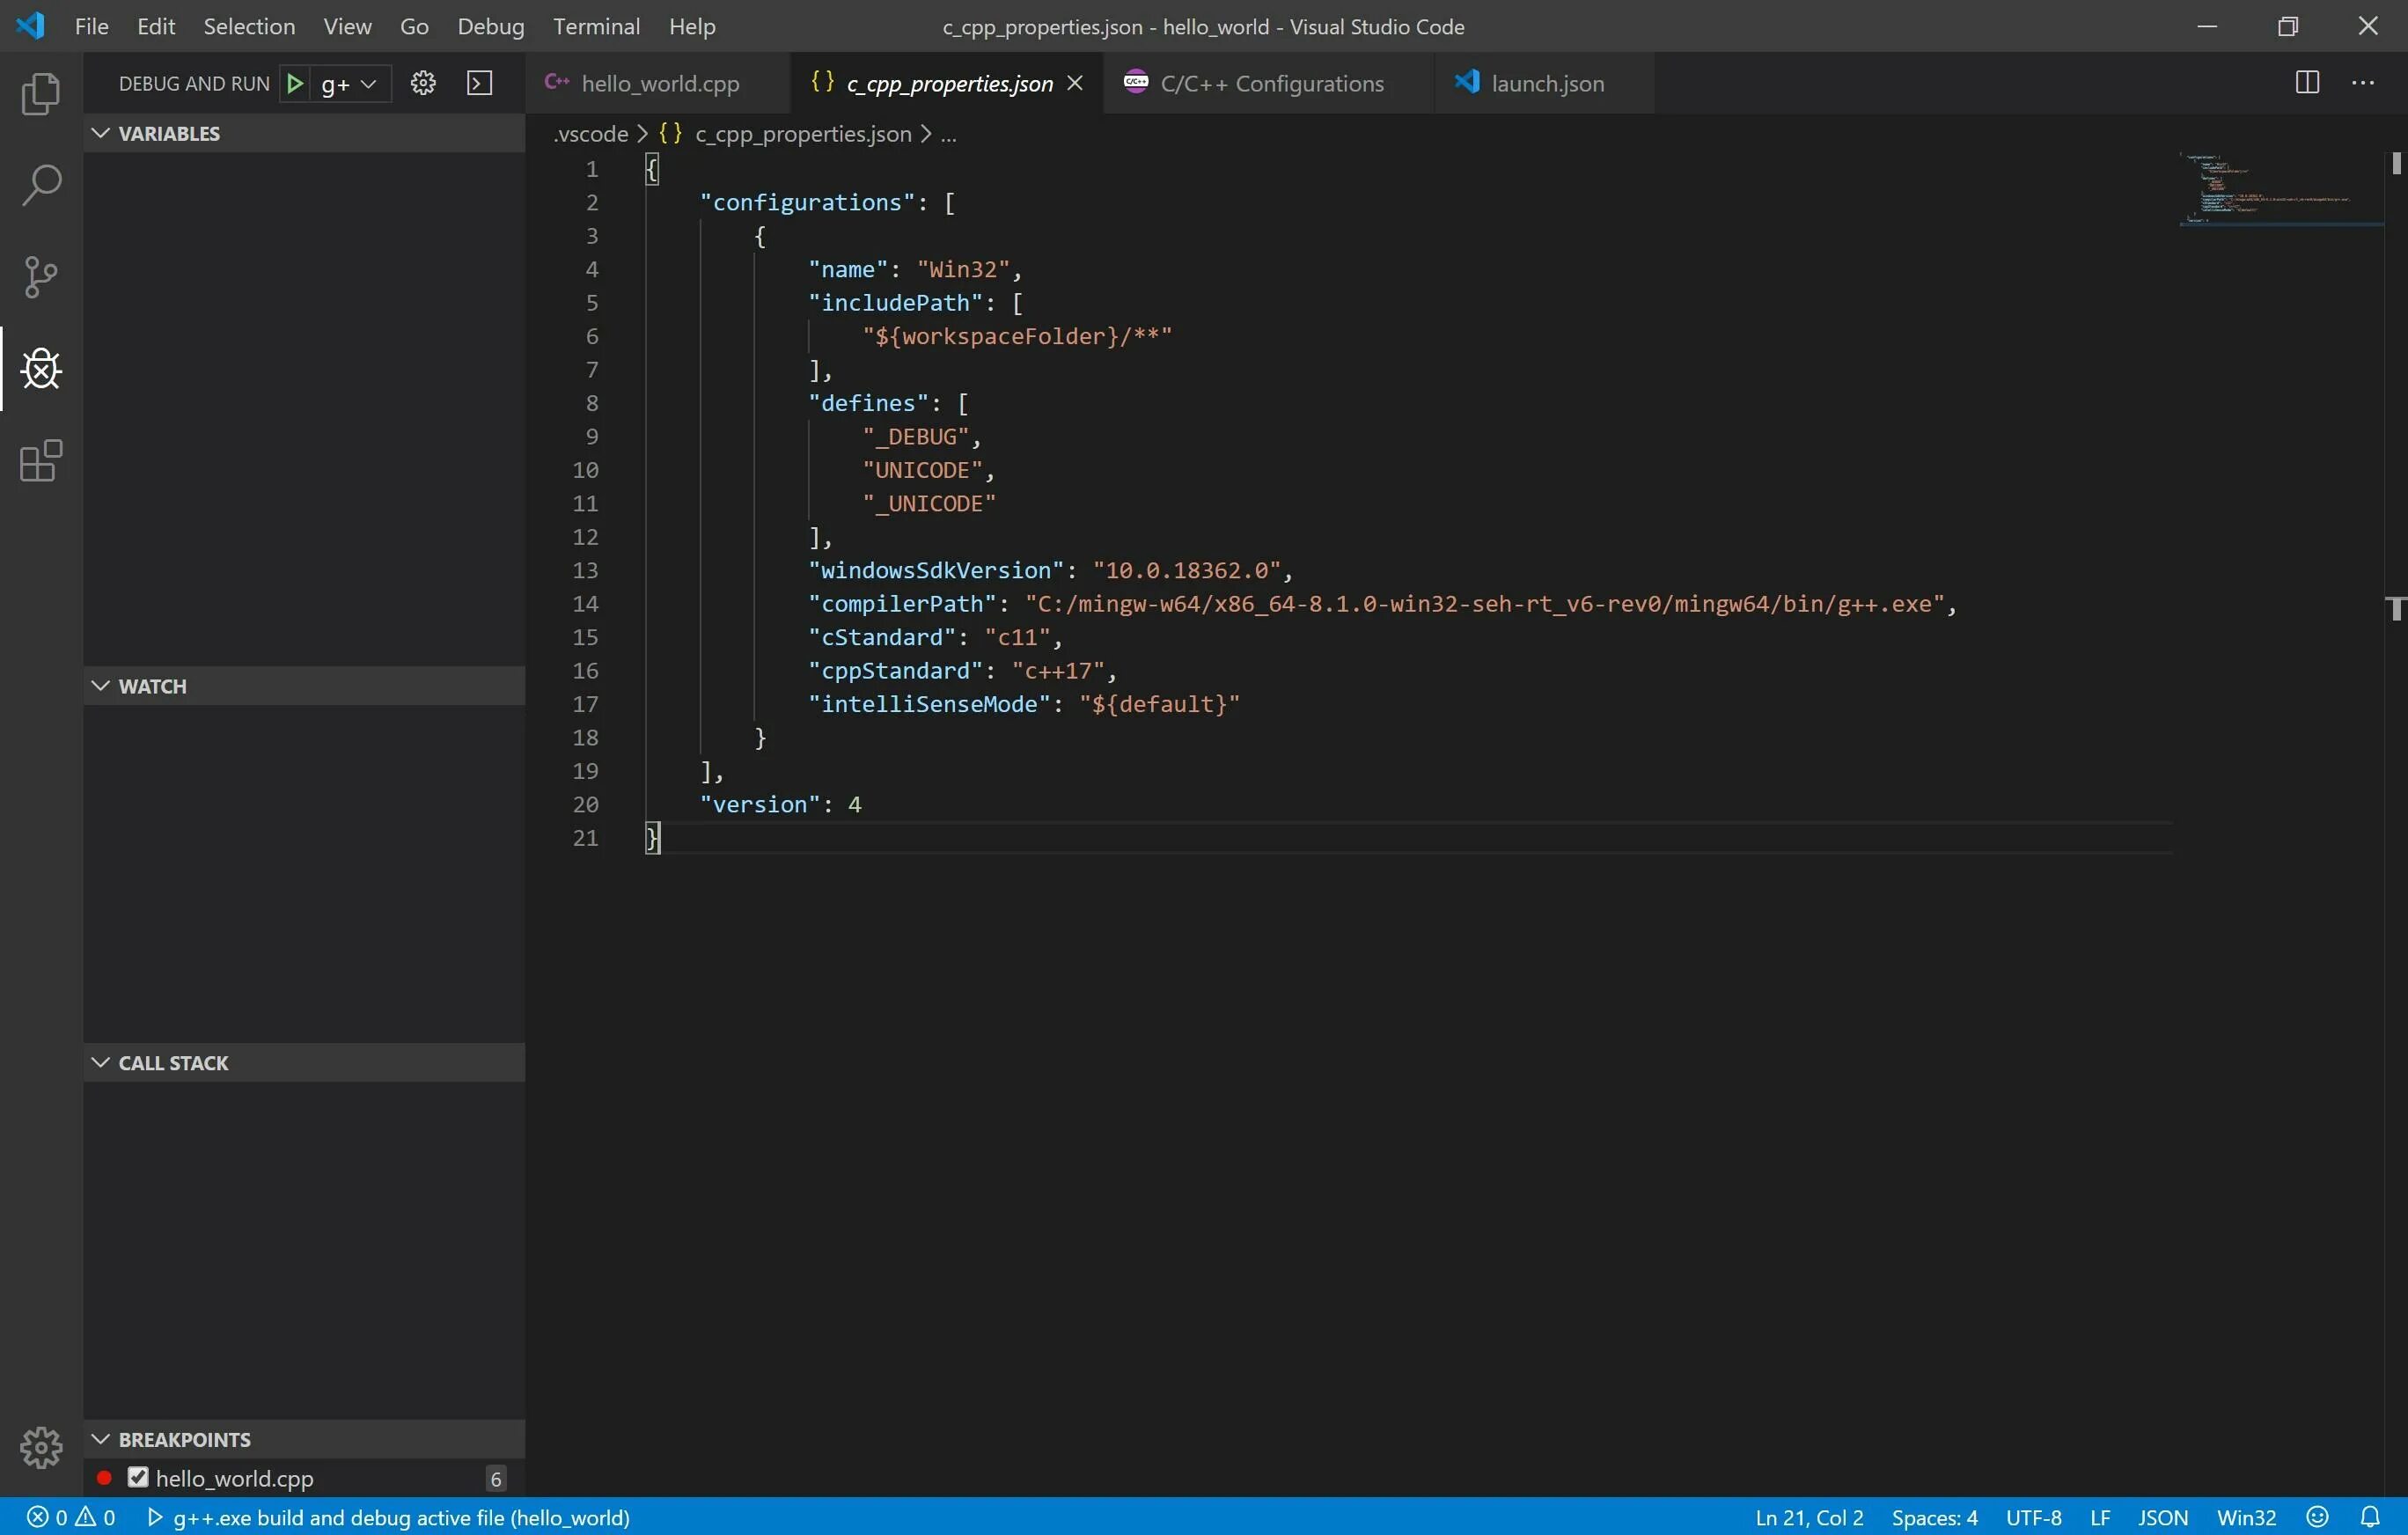2408x1535 pixels.
Task: Collapse the CALL STACK section
Action: click(101, 1062)
